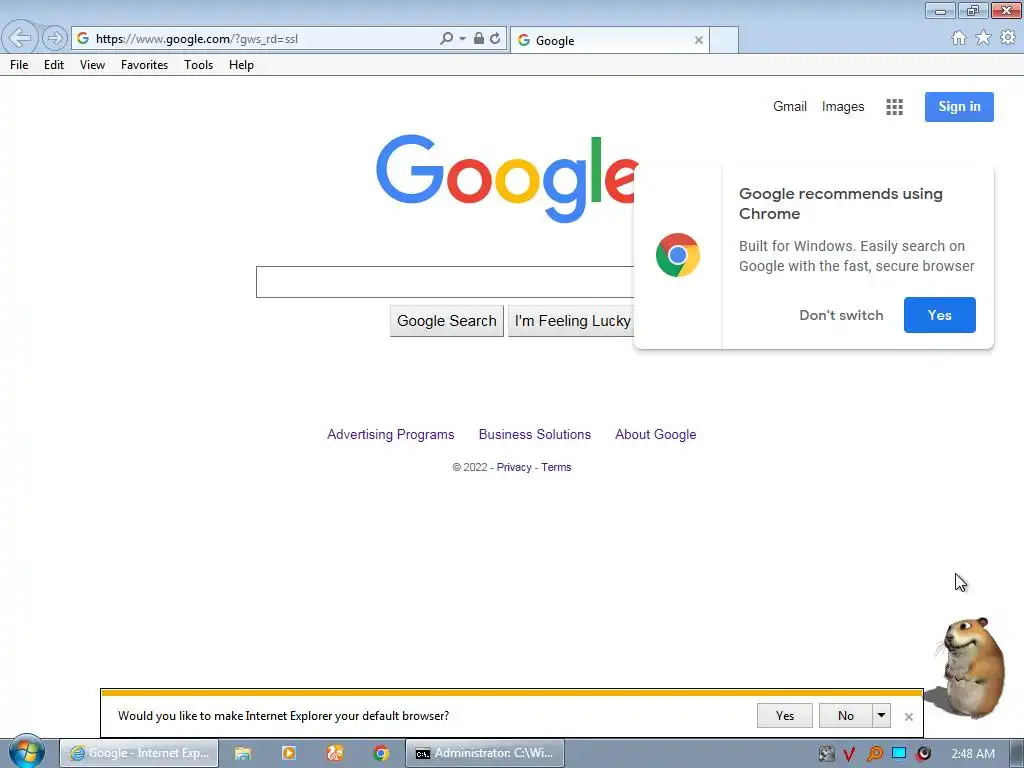Screen dimensions: 1024x768
Task: Click the Chrome logo in the popup
Action: click(x=678, y=255)
